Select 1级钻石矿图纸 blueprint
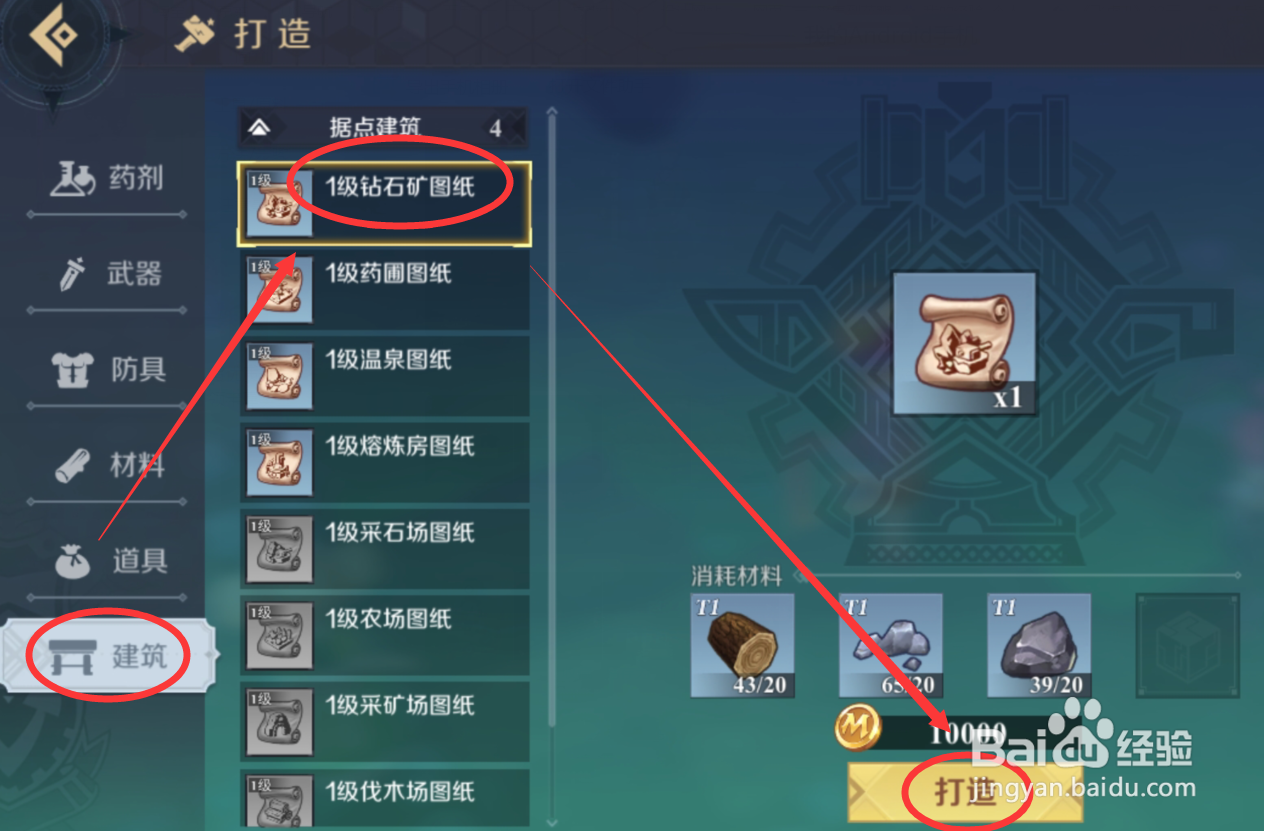1264x831 pixels. [x=384, y=204]
